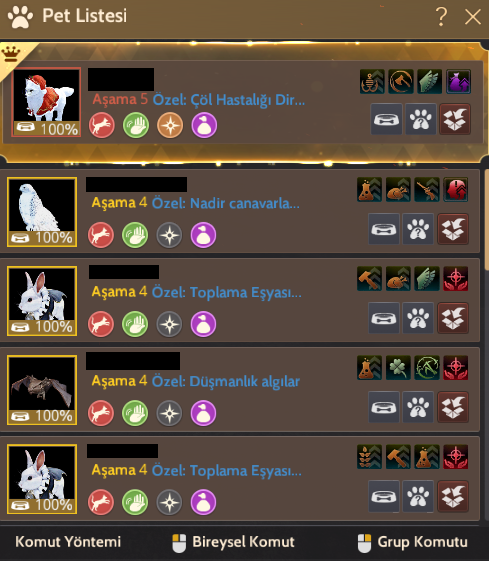Image resolution: width=489 pixels, height=561 pixels.
Task: Toggle red follow command on last rabbit pet
Action: tap(101, 502)
